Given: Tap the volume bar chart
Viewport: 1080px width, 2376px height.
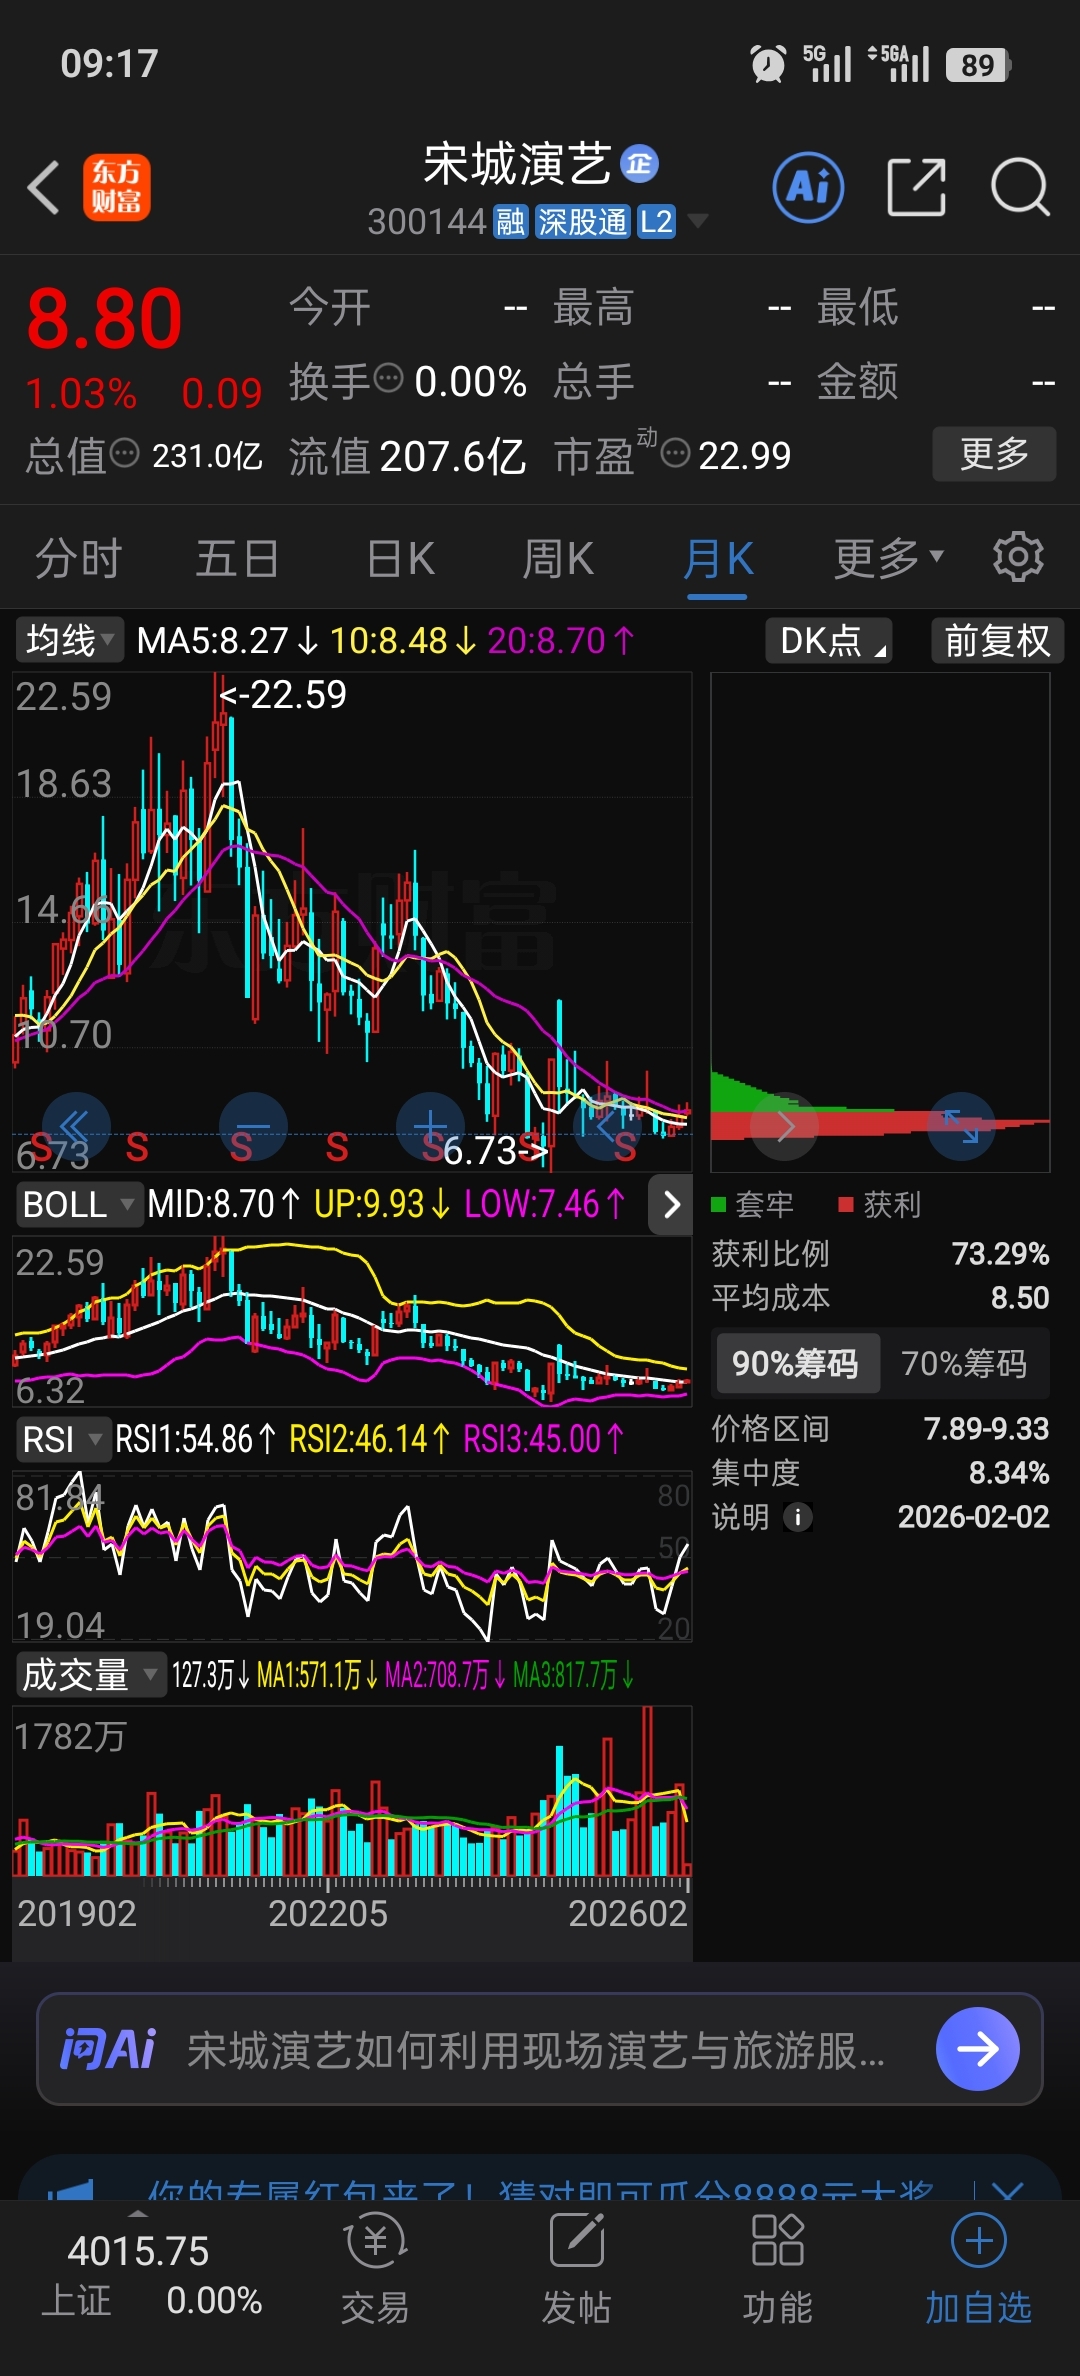Looking at the screenshot, I should [x=352, y=1792].
